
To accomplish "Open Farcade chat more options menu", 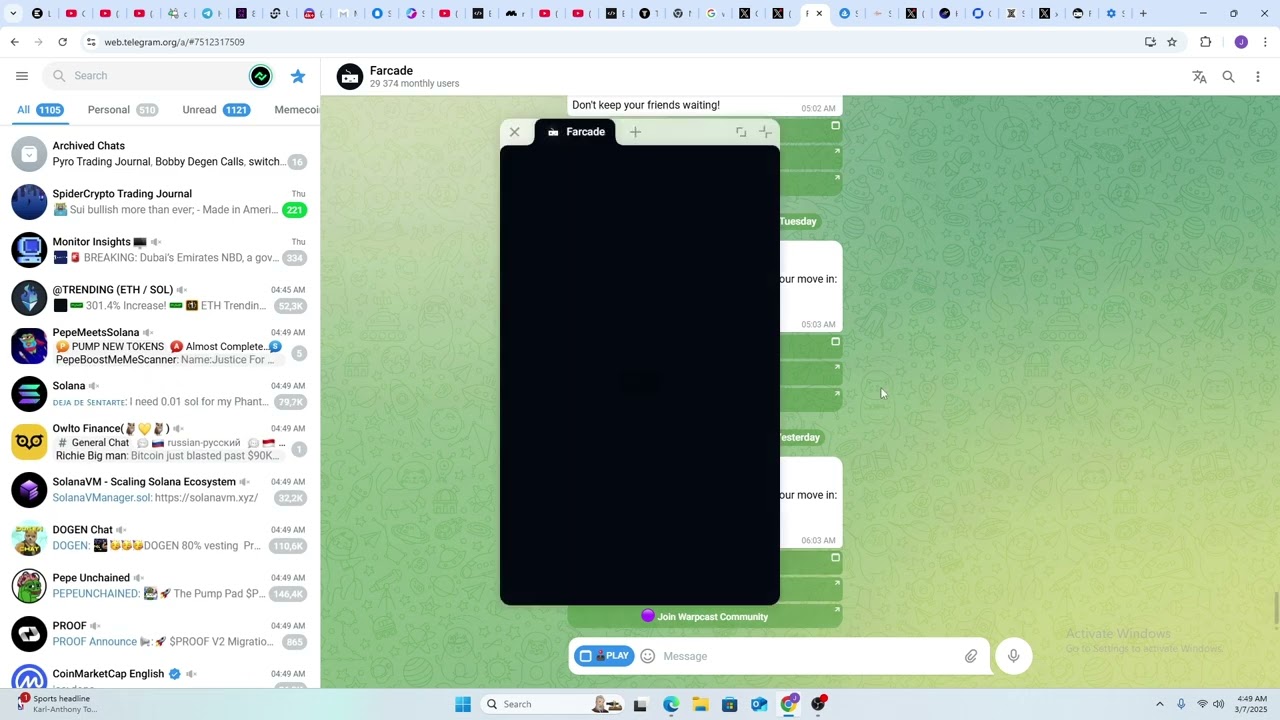I will [x=1257, y=77].
